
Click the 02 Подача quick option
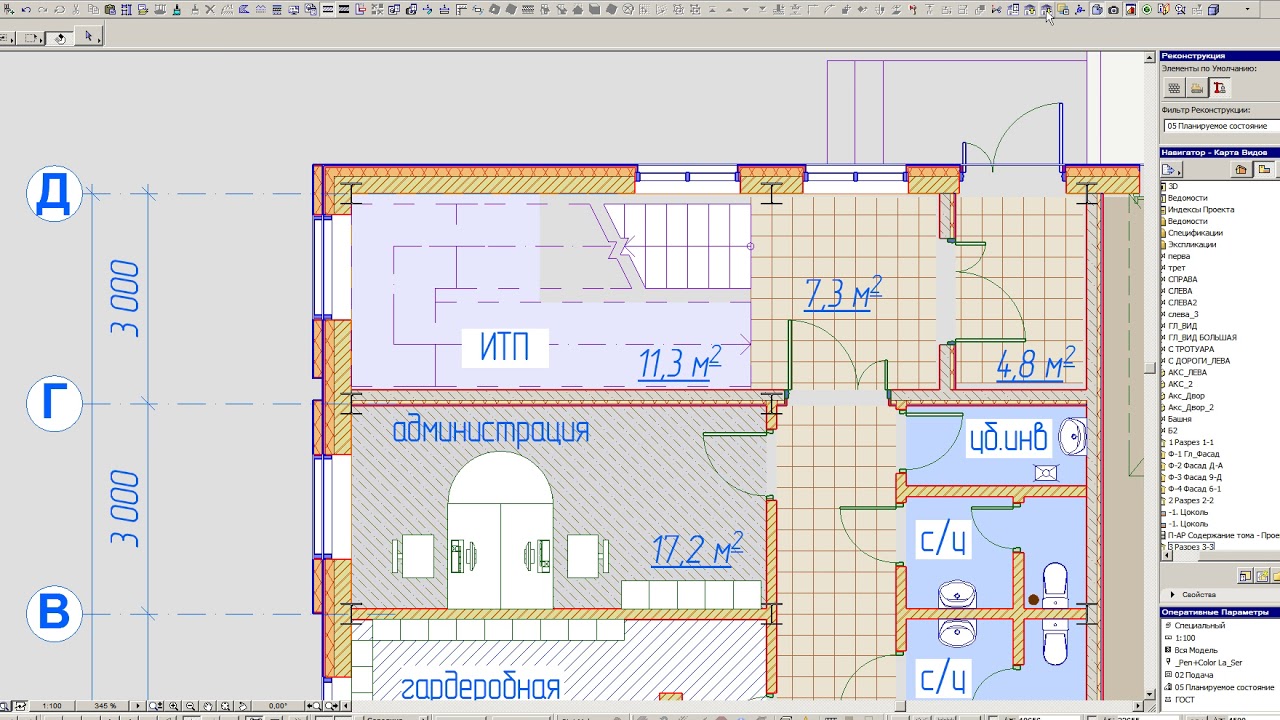pos(1192,675)
